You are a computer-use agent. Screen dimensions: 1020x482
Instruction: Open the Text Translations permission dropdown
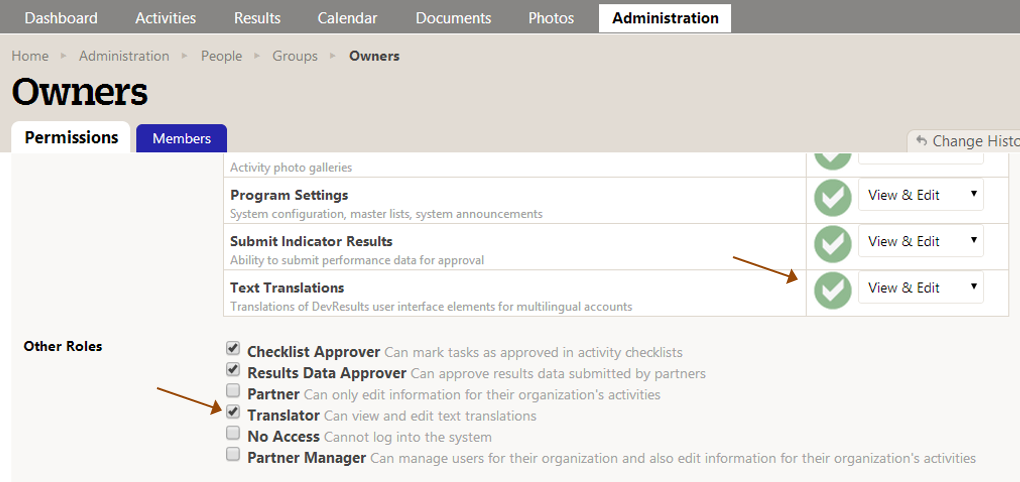click(x=920, y=288)
